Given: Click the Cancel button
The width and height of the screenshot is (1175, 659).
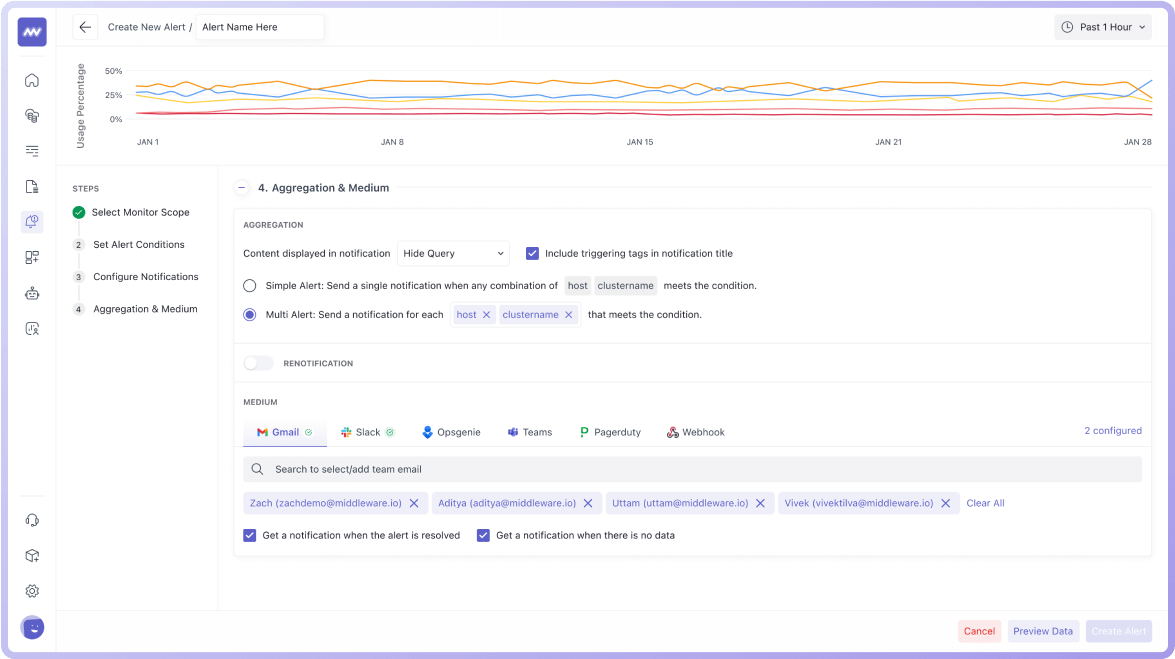Looking at the screenshot, I should pos(979,631).
